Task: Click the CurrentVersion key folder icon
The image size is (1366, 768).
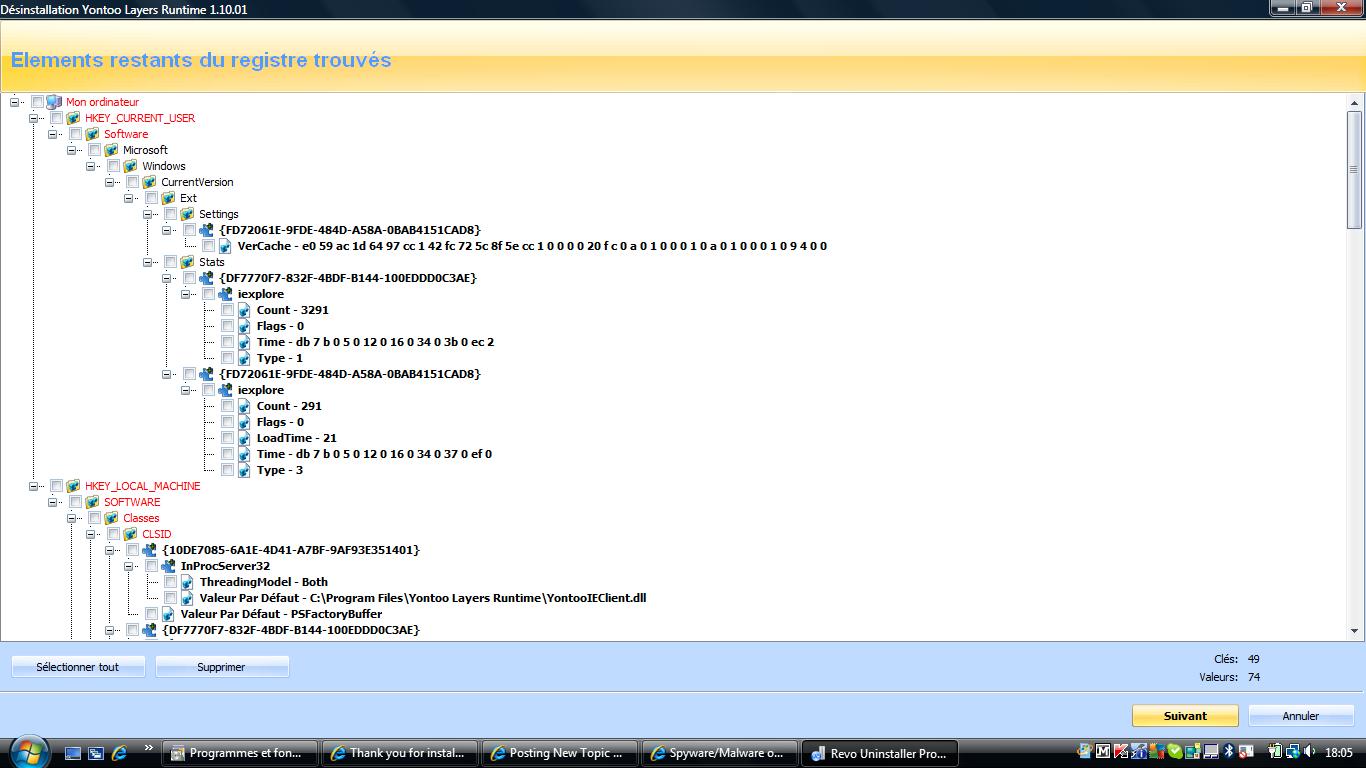Action: [x=149, y=182]
